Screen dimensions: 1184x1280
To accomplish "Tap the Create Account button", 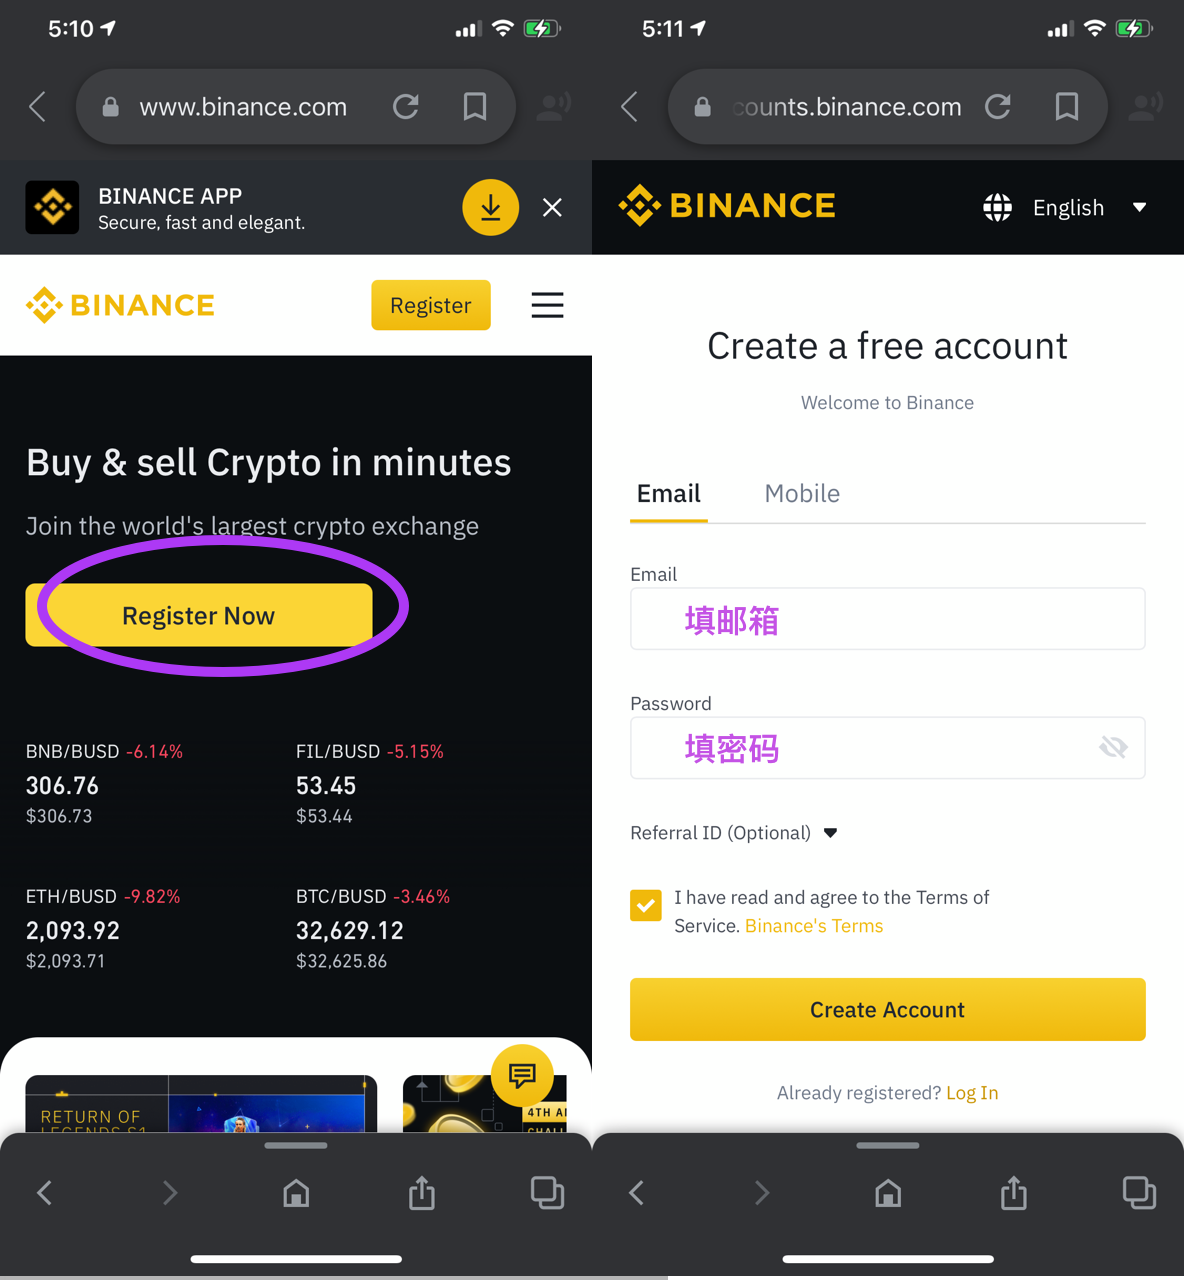I will (886, 1009).
